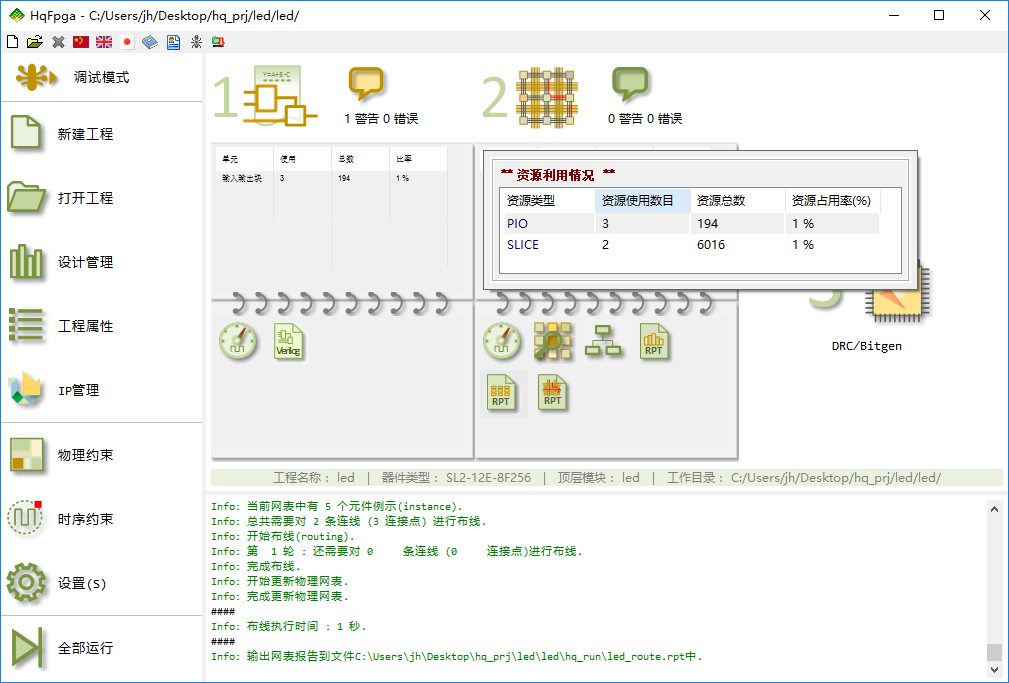Click the log panel vertical scrollbar
This screenshot has height=683, width=1009.
pyautogui.click(x=994, y=580)
